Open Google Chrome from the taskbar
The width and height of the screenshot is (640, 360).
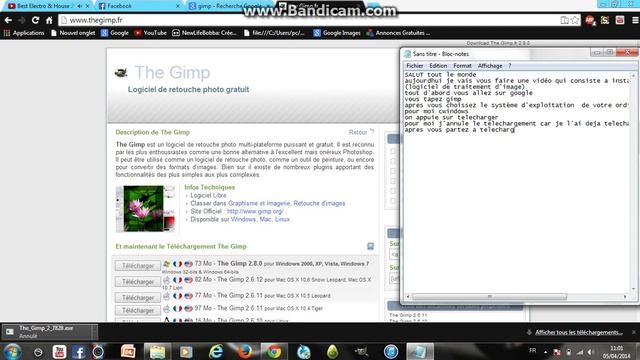tap(274, 352)
